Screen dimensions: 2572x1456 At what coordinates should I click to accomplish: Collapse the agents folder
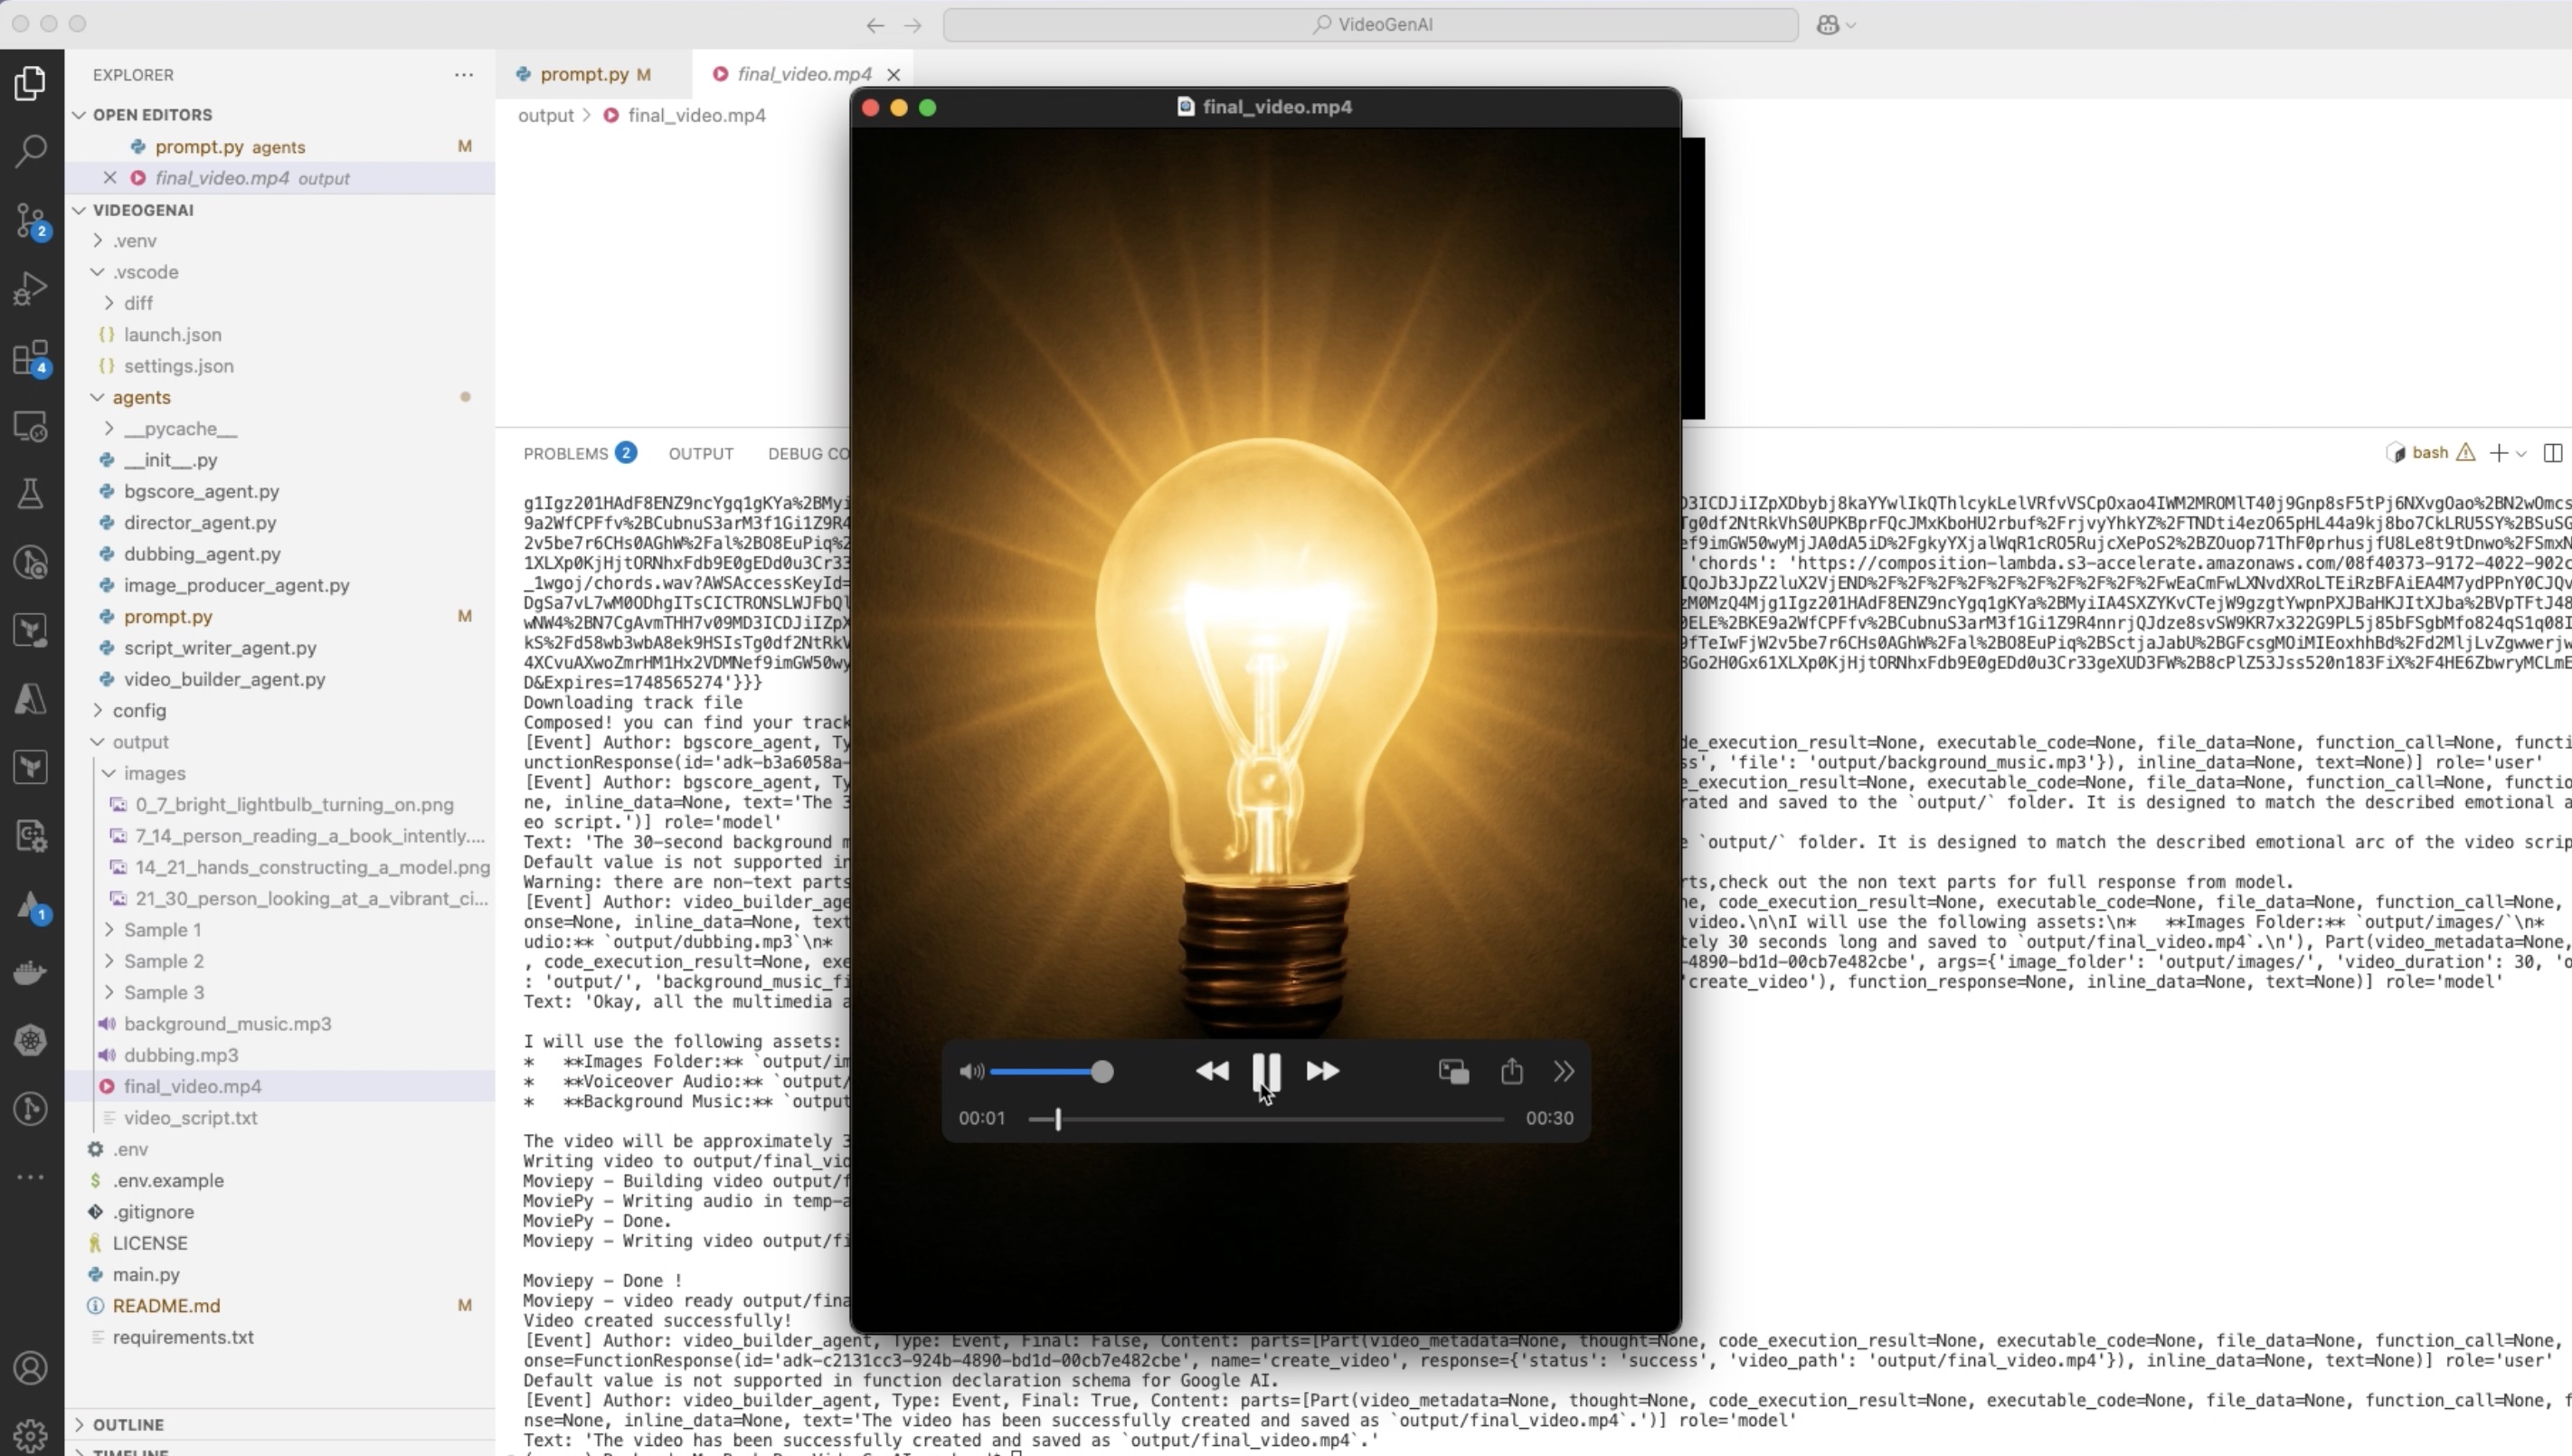tap(141, 397)
